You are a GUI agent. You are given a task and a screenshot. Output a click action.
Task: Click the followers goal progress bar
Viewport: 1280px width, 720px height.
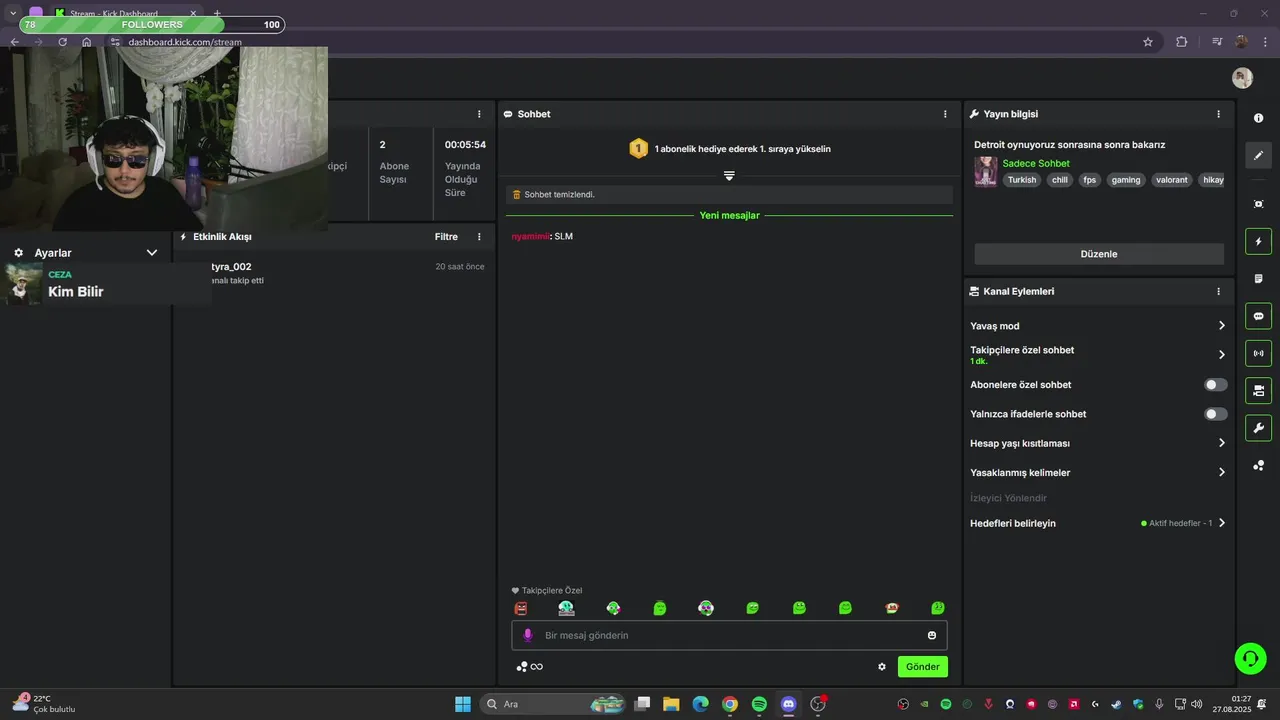click(151, 24)
